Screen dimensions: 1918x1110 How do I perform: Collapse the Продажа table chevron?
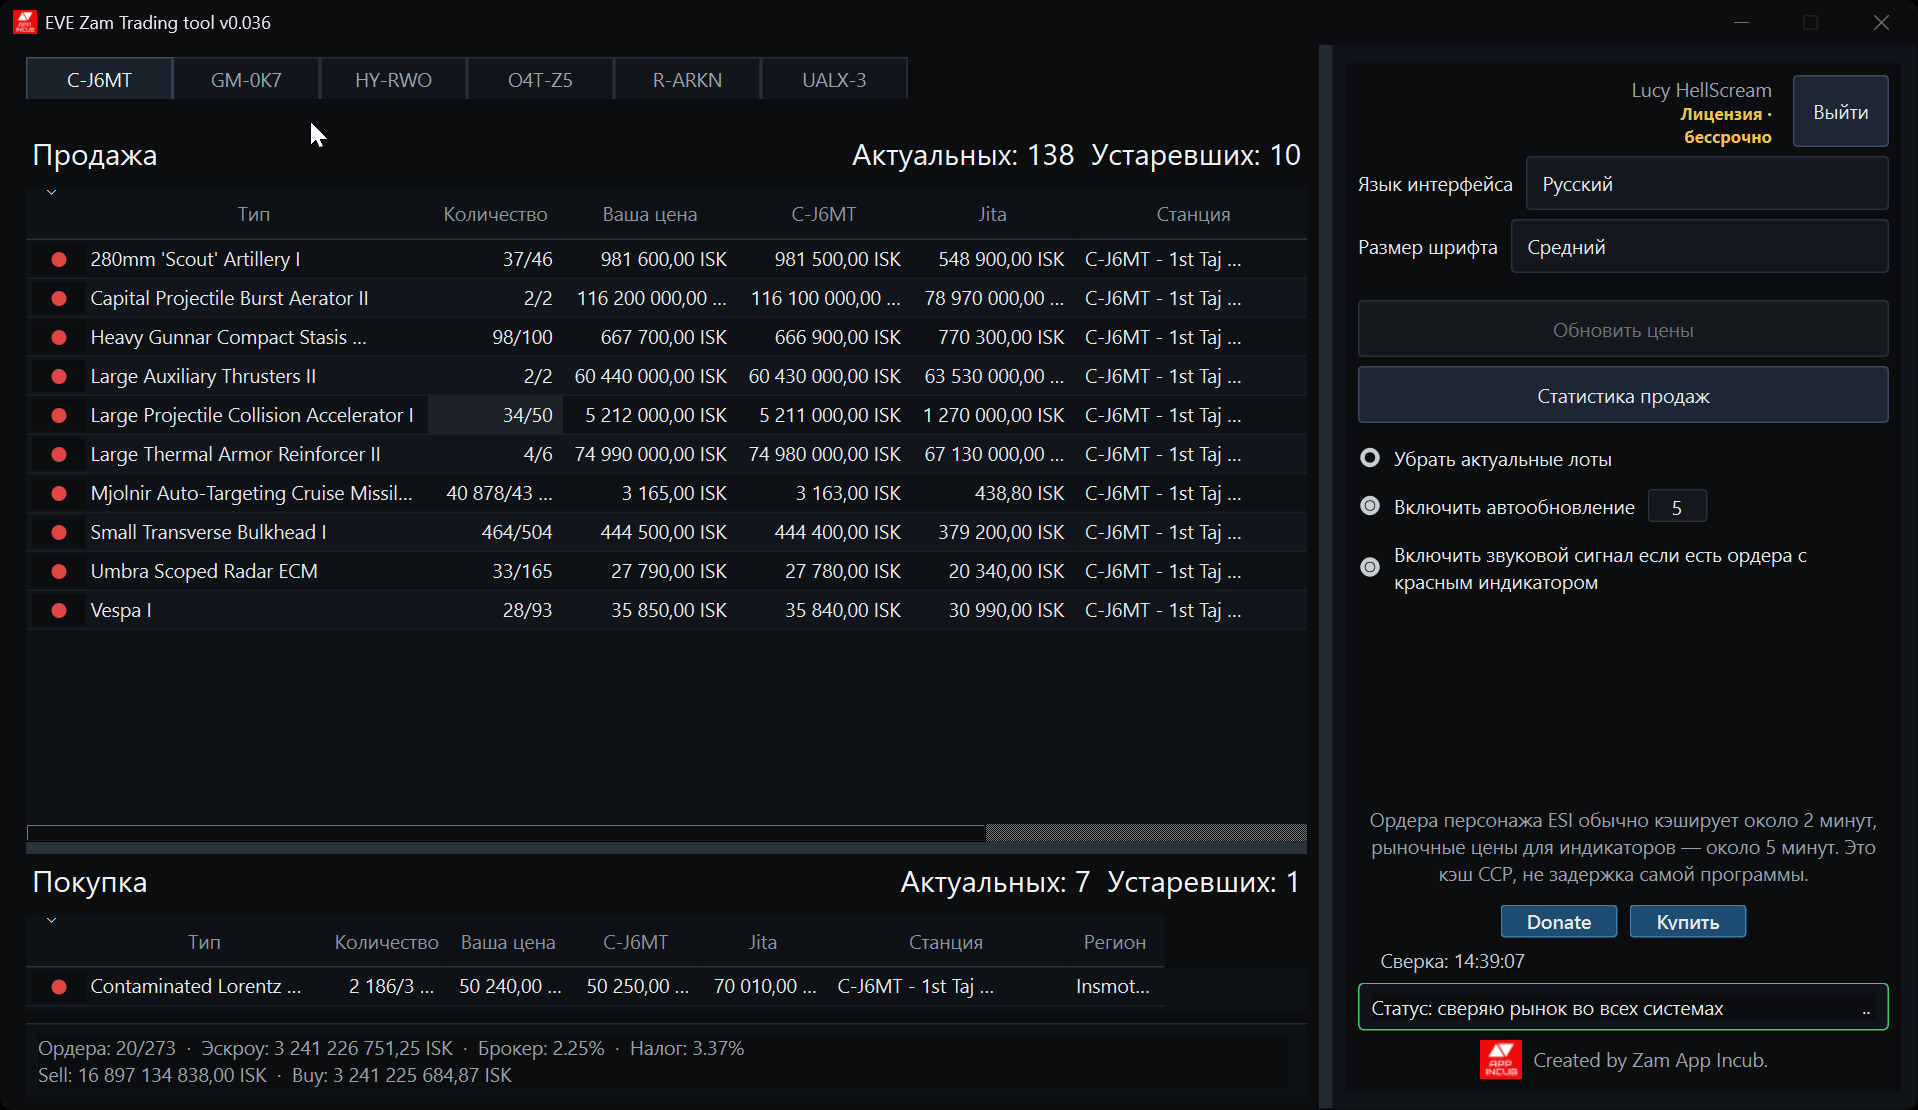click(51, 192)
